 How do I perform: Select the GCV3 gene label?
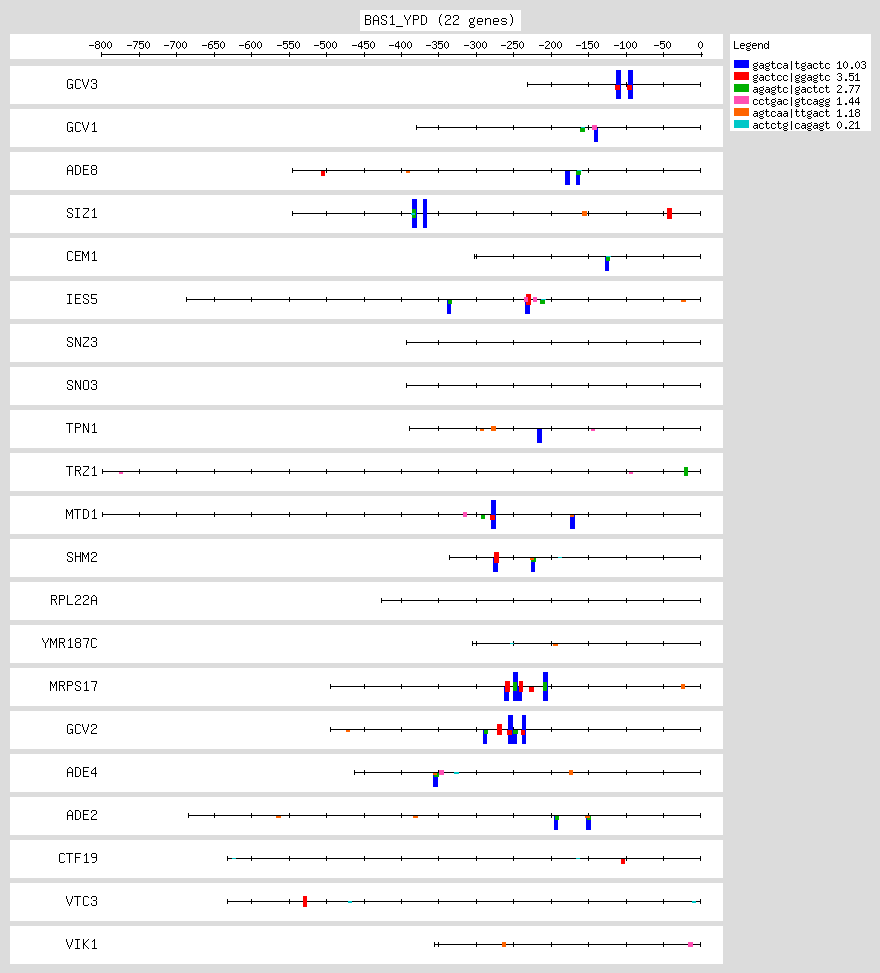click(81, 85)
